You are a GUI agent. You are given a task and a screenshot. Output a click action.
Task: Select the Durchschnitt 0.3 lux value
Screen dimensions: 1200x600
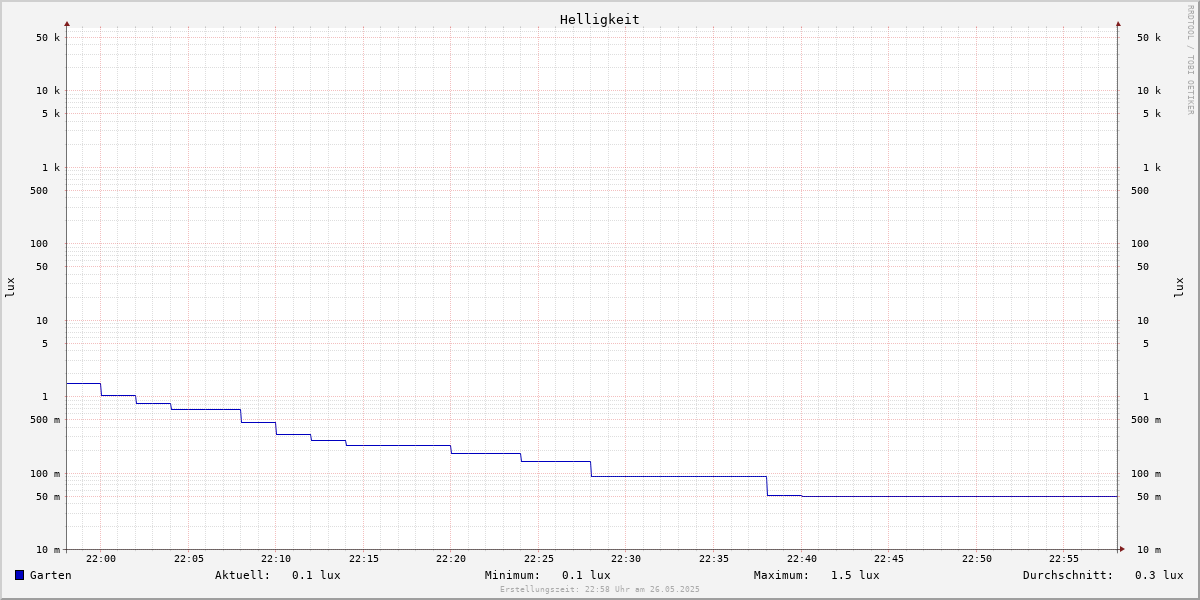pos(1159,575)
